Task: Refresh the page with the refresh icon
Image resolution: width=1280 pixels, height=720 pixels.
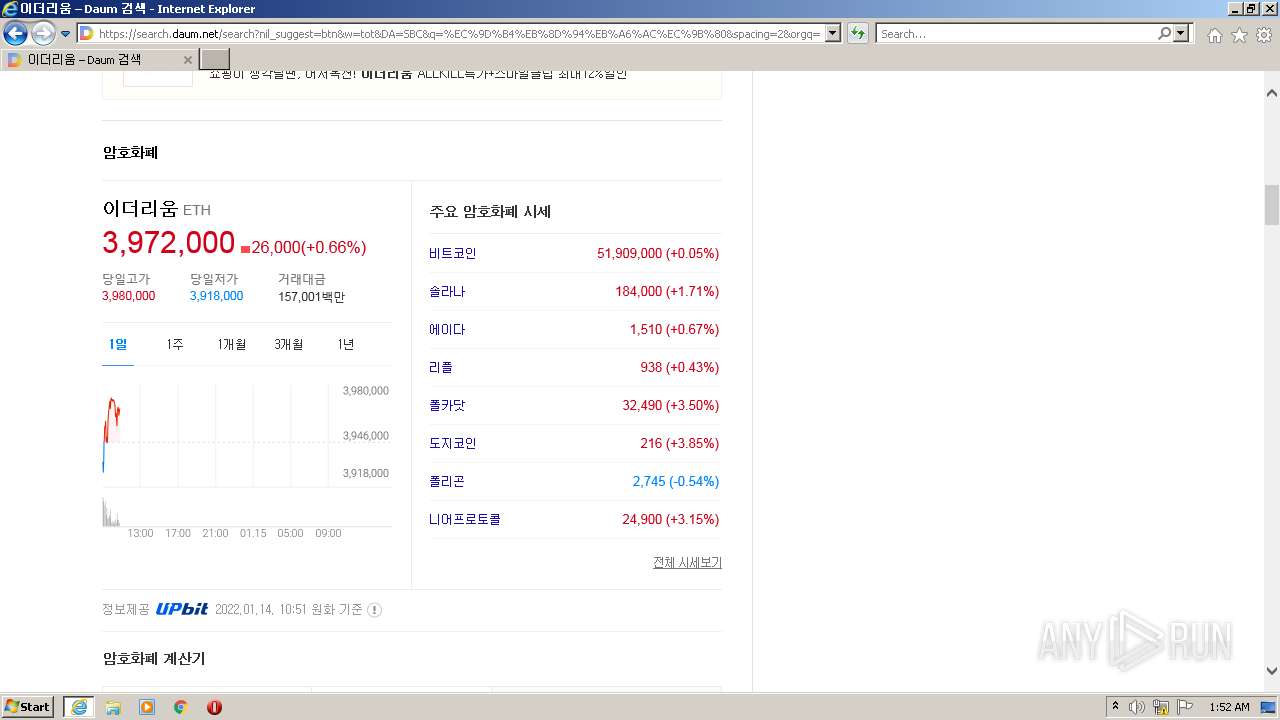Action: coord(857,33)
